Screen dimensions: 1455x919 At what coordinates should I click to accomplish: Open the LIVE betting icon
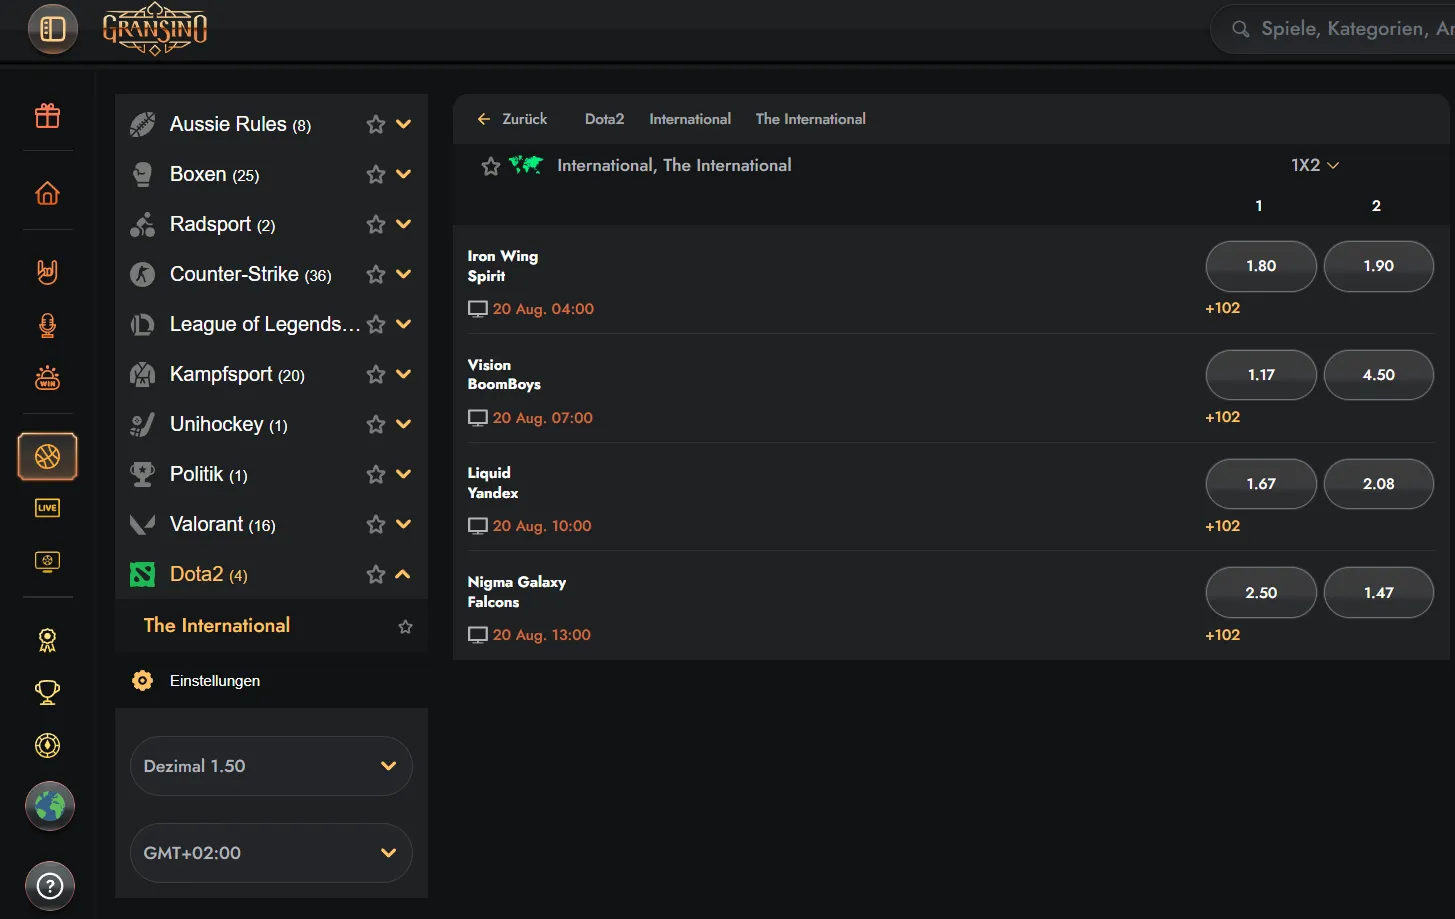click(48, 508)
